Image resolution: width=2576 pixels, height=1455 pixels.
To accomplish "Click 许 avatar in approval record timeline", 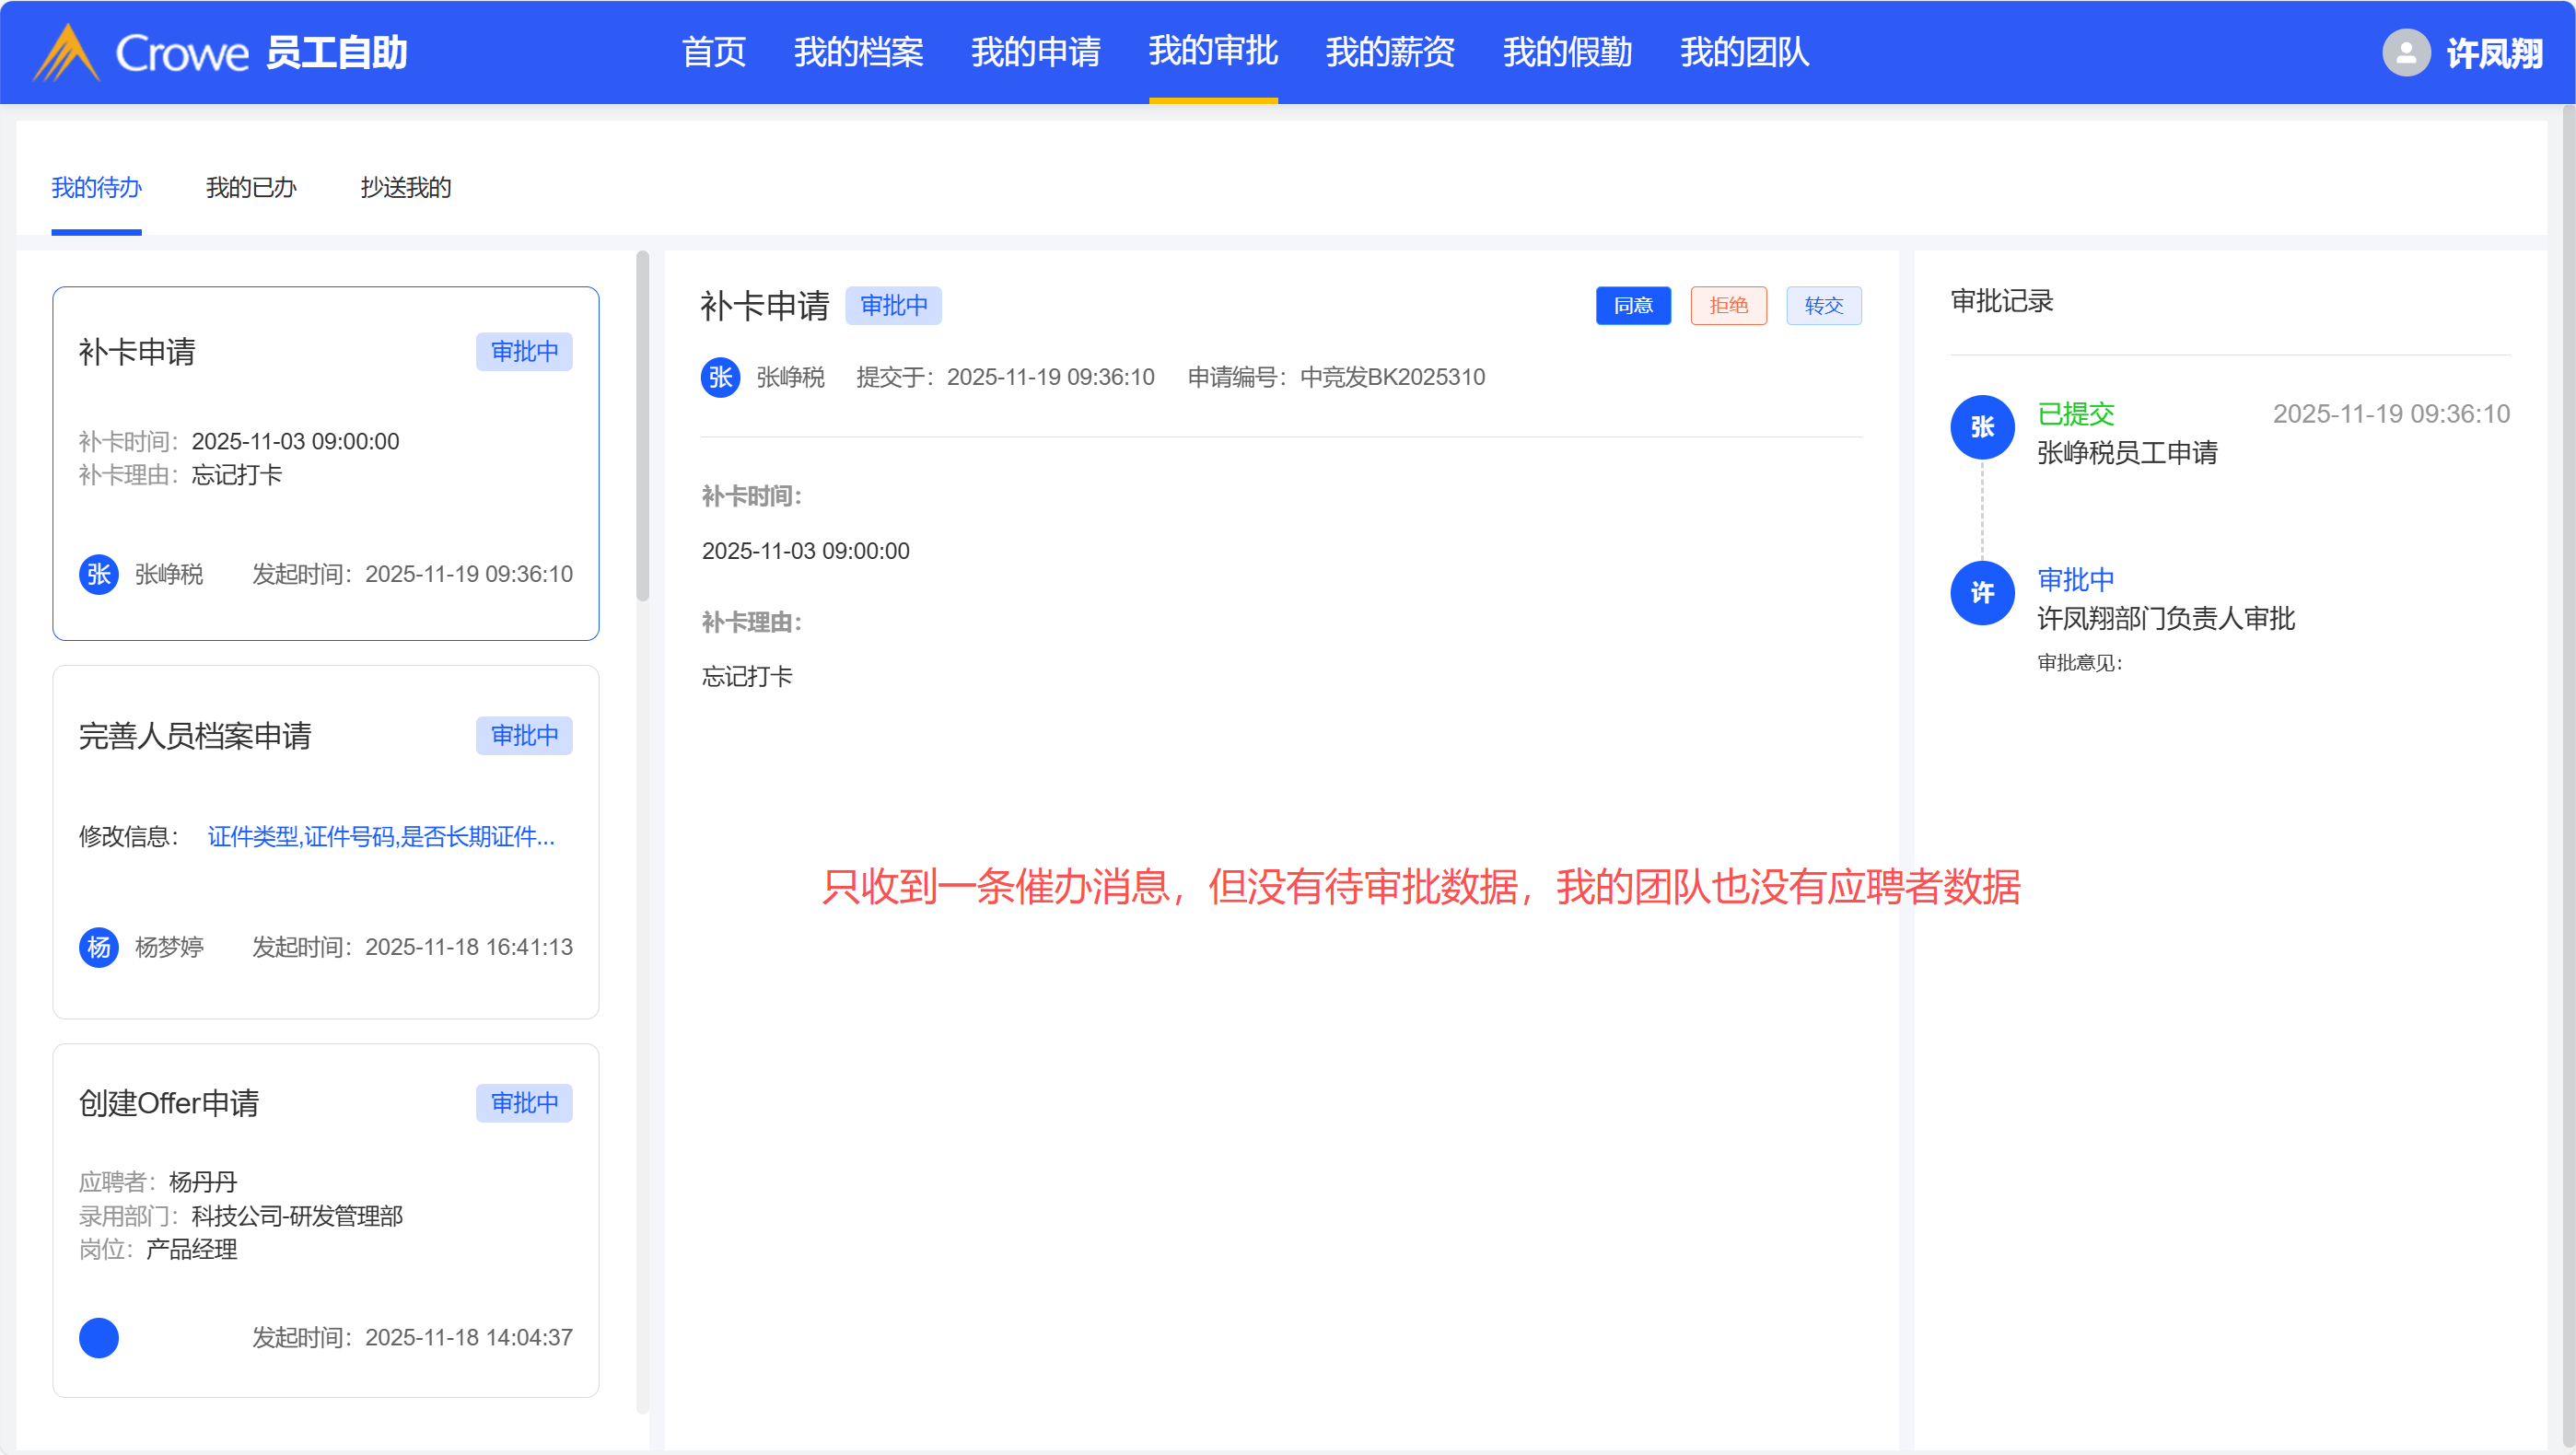I will tap(1982, 593).
